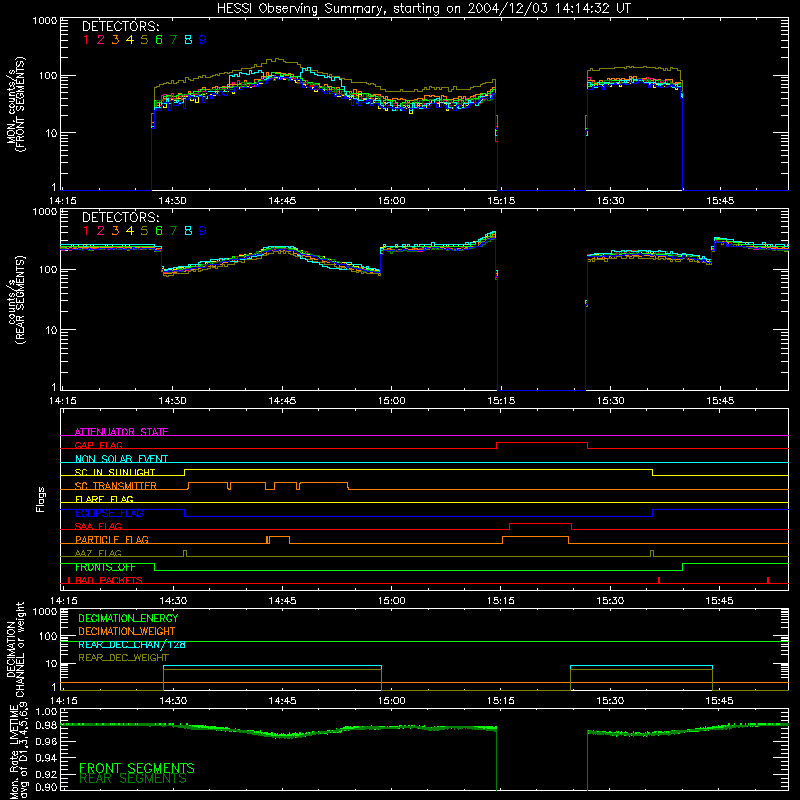
Task: Click the DECIMATION CHANNEL or weight axis title
Action: 15,649
